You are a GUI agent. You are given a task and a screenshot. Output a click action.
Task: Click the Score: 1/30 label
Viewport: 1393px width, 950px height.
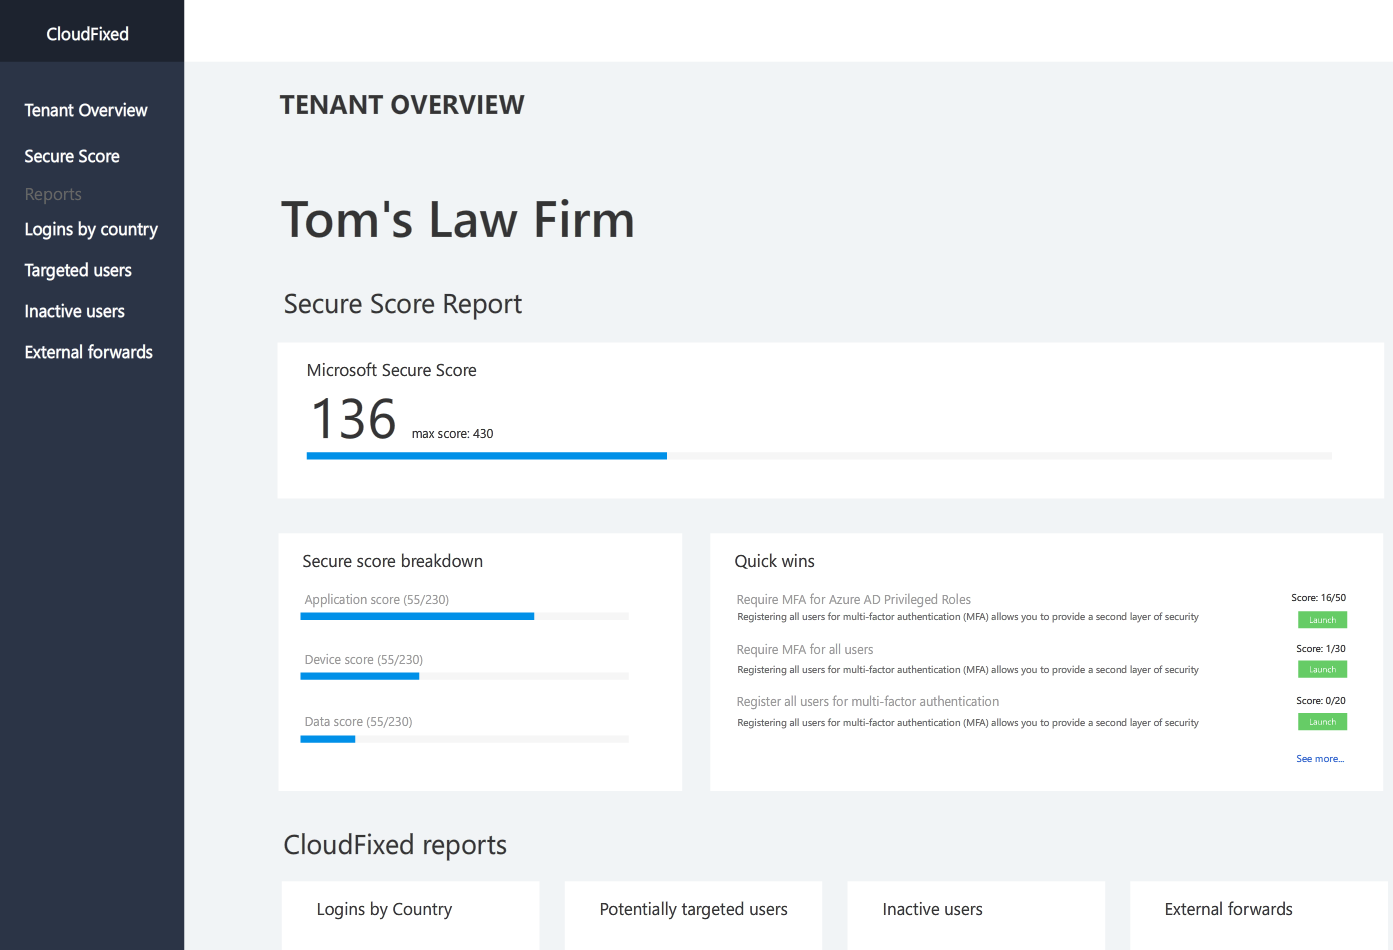1321,649
